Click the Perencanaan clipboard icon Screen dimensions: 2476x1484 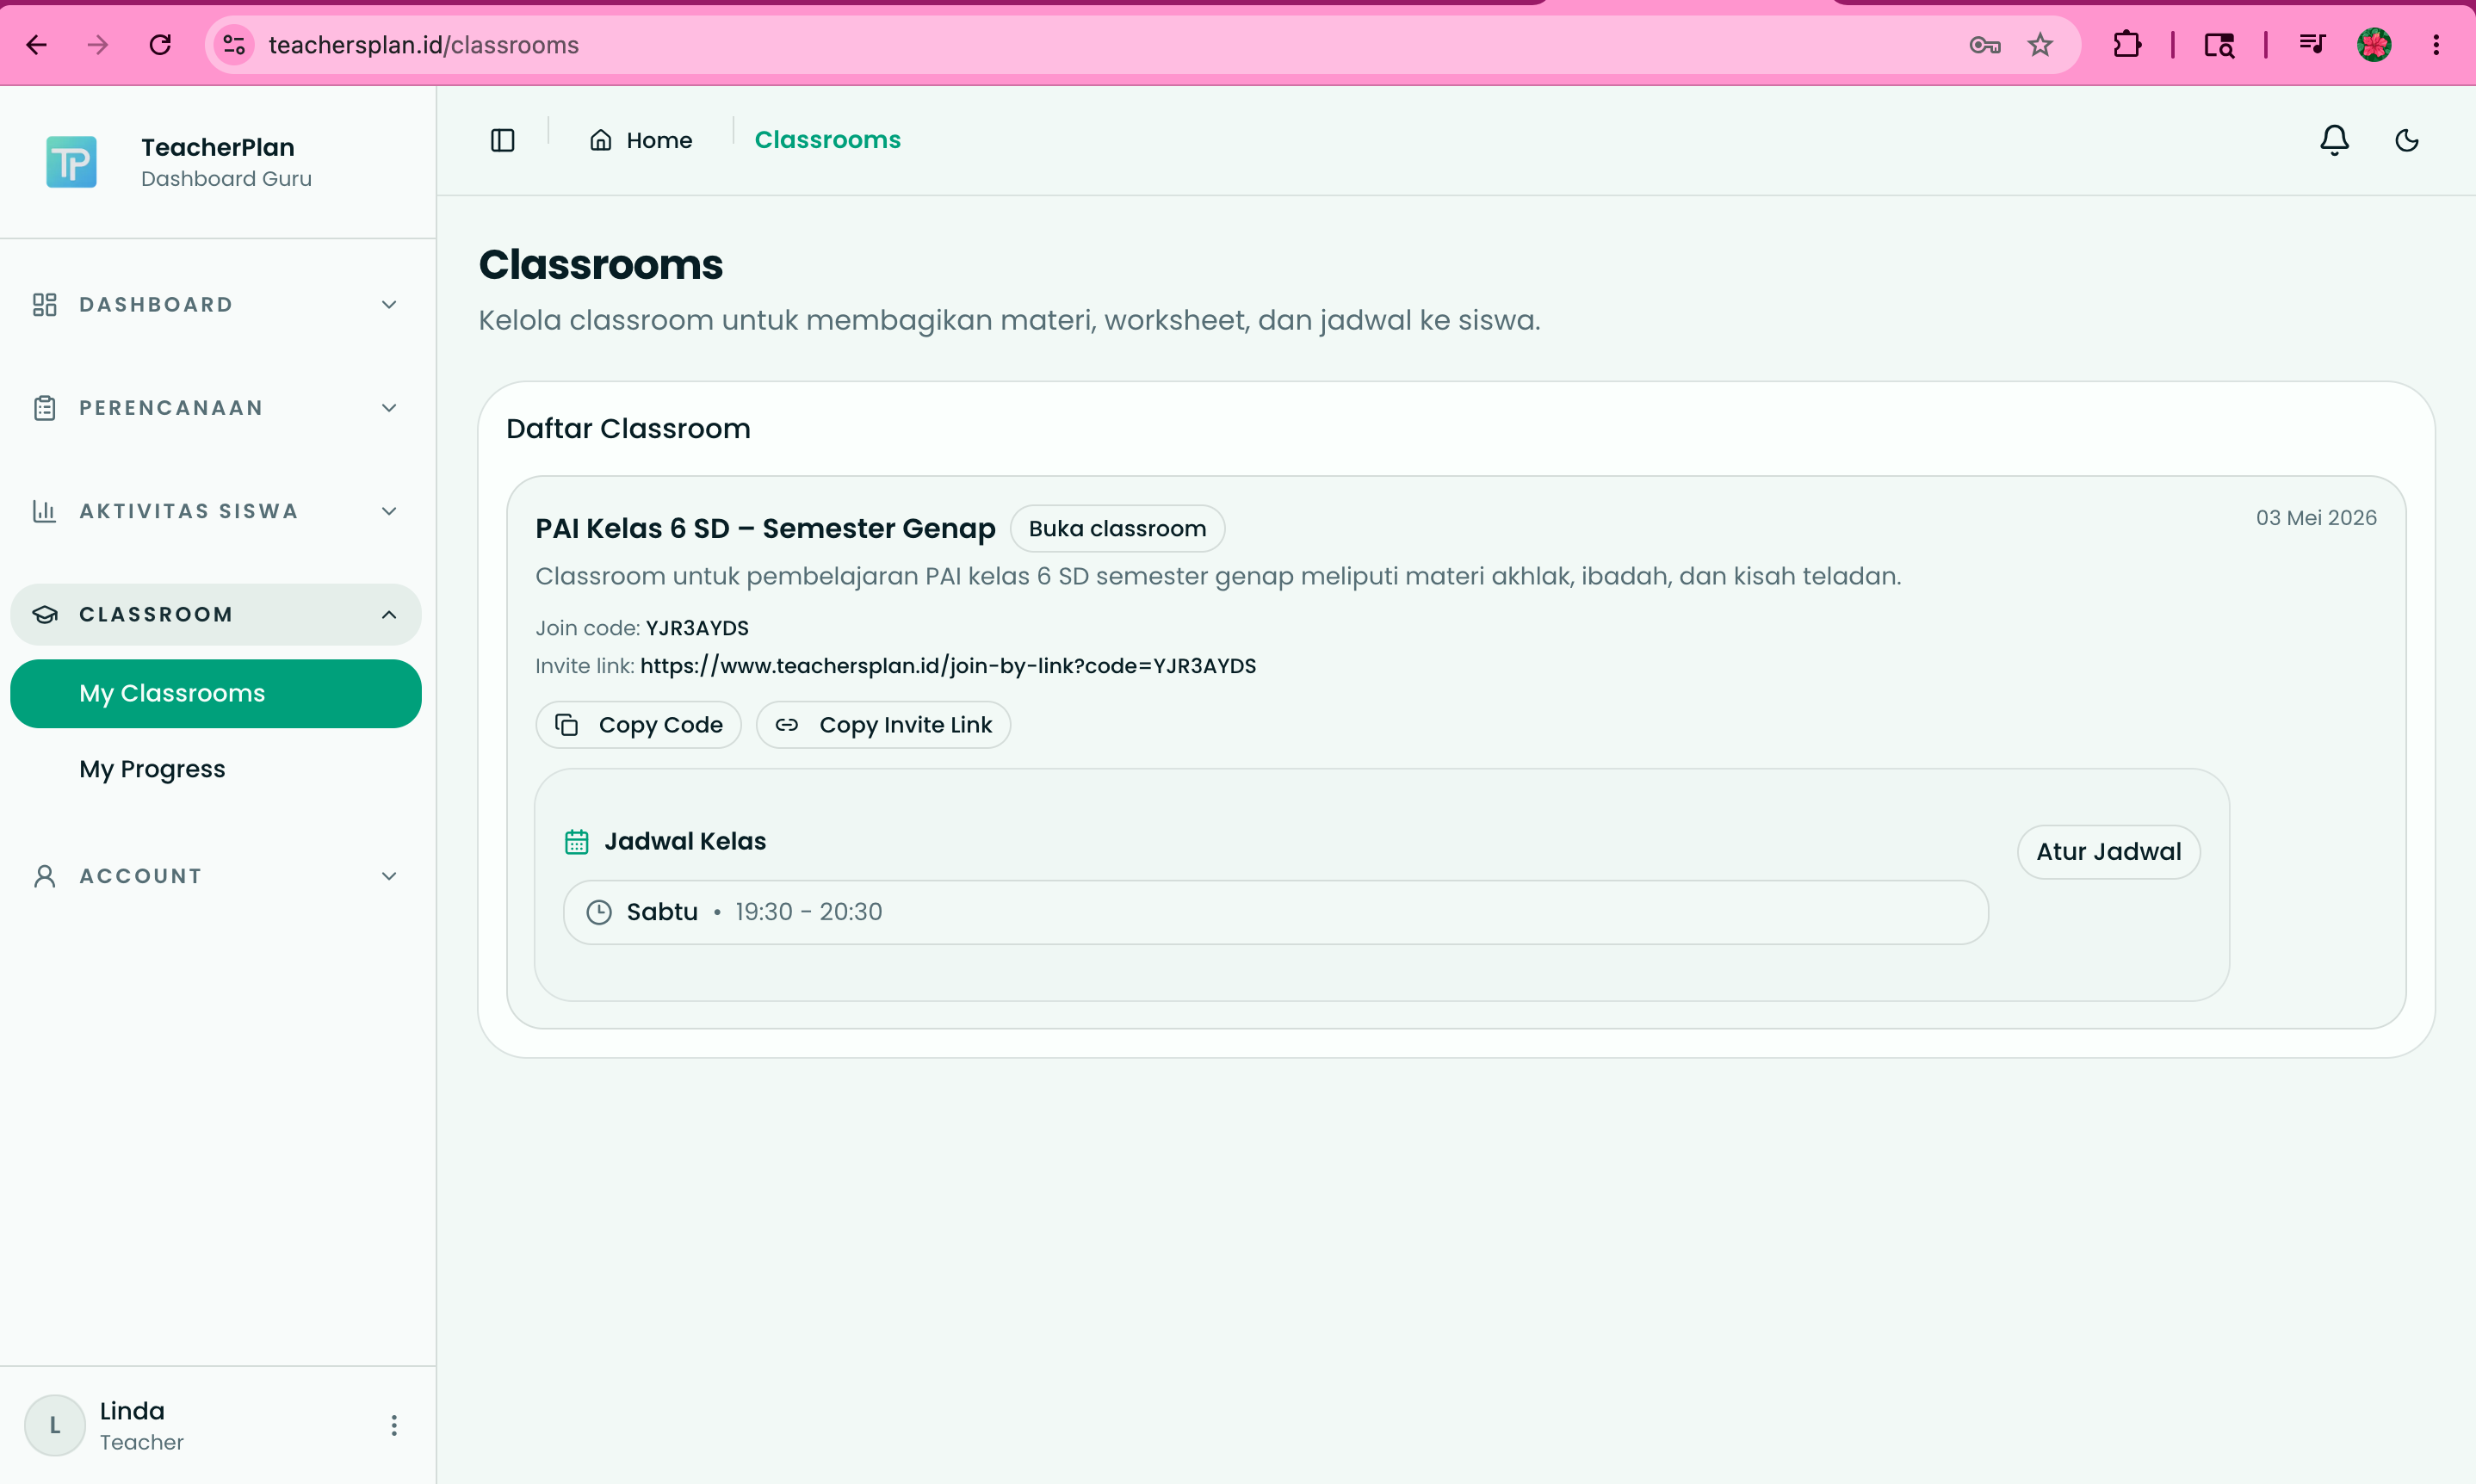pyautogui.click(x=44, y=408)
